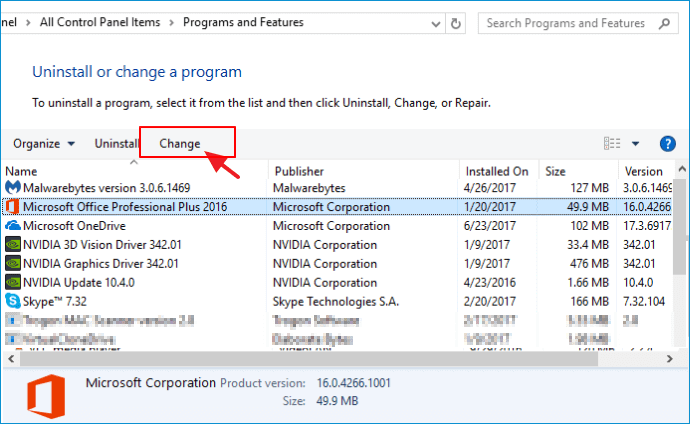Select NVIDIA Update 10.4.0
The width and height of the screenshot is (690, 424).
point(79,282)
